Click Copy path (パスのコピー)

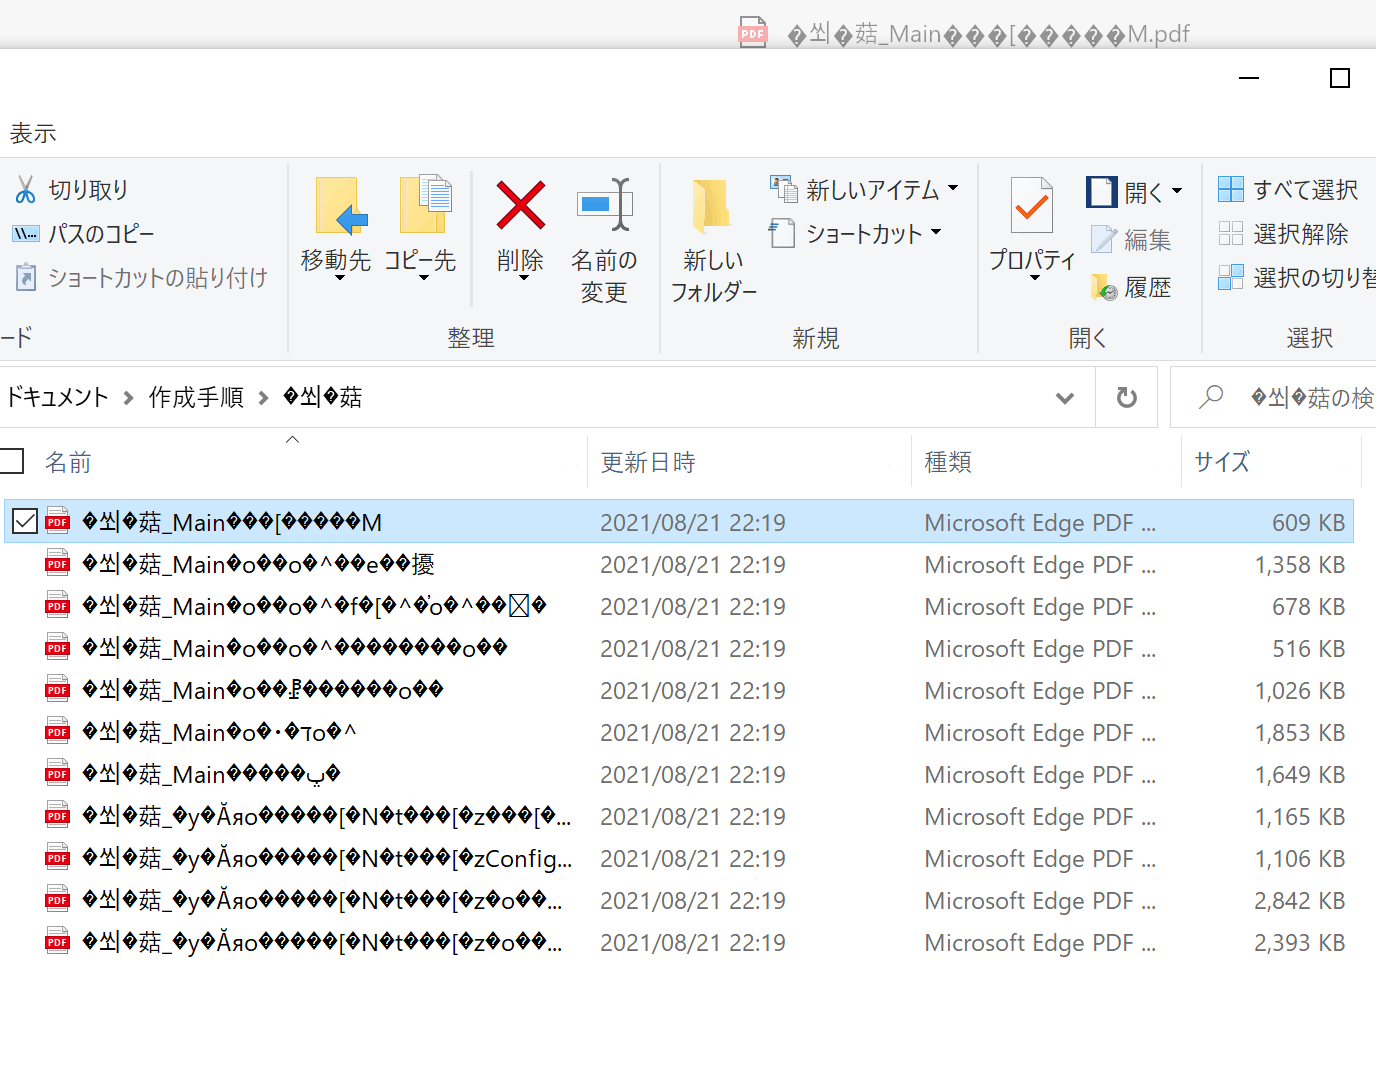coord(100,234)
